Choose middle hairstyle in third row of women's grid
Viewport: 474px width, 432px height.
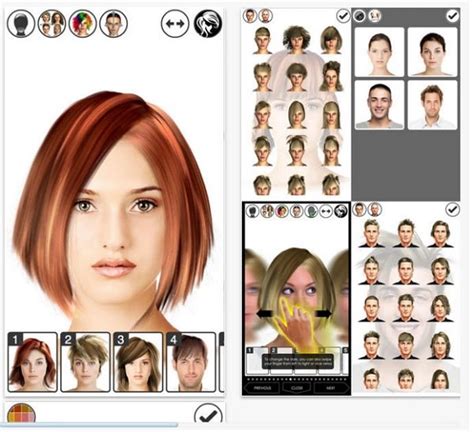(x=296, y=115)
